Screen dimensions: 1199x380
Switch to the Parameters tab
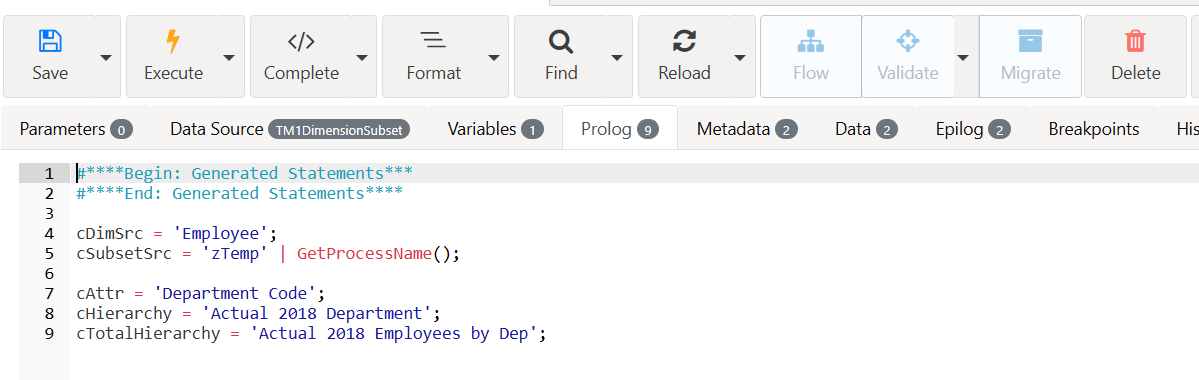coord(76,129)
